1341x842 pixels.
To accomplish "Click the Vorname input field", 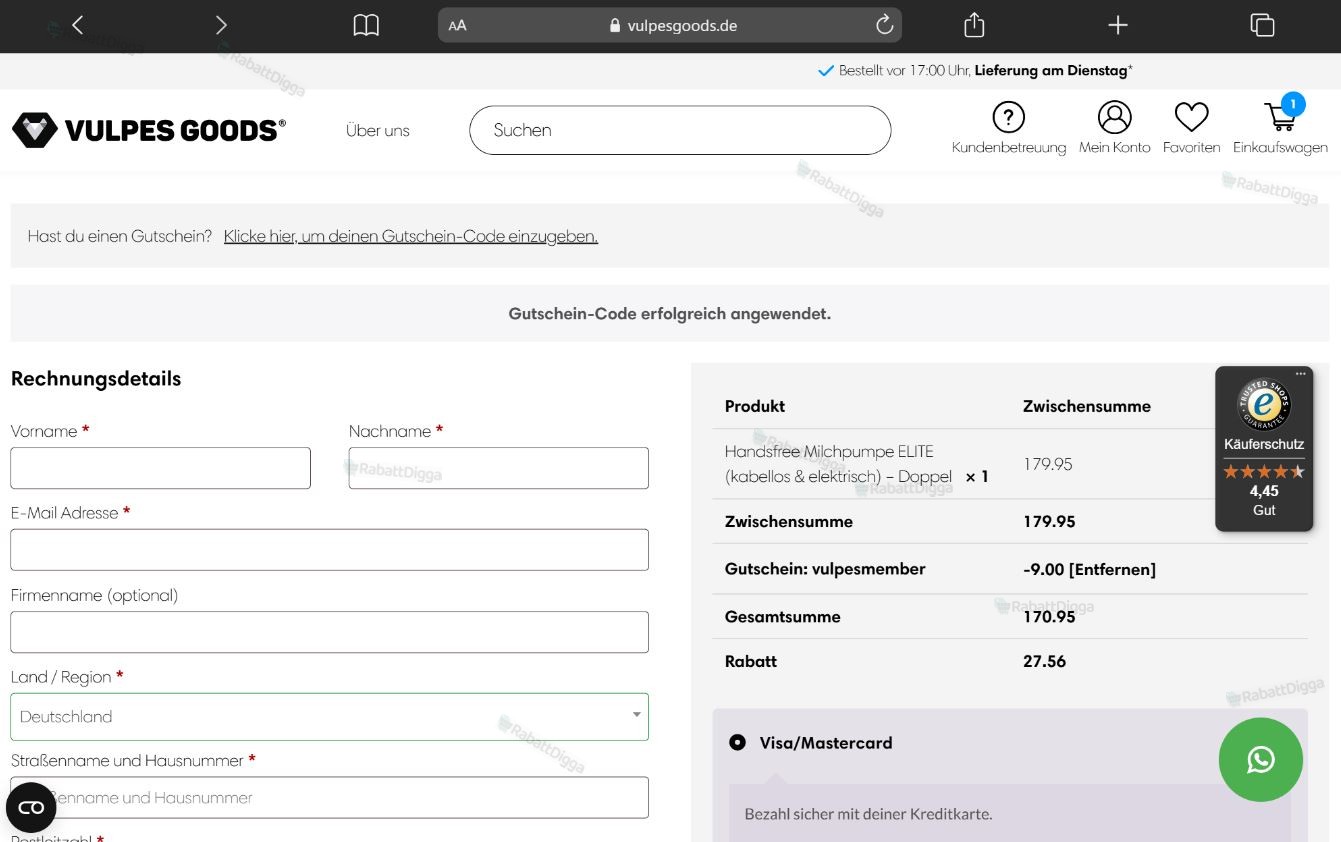I will coord(161,468).
